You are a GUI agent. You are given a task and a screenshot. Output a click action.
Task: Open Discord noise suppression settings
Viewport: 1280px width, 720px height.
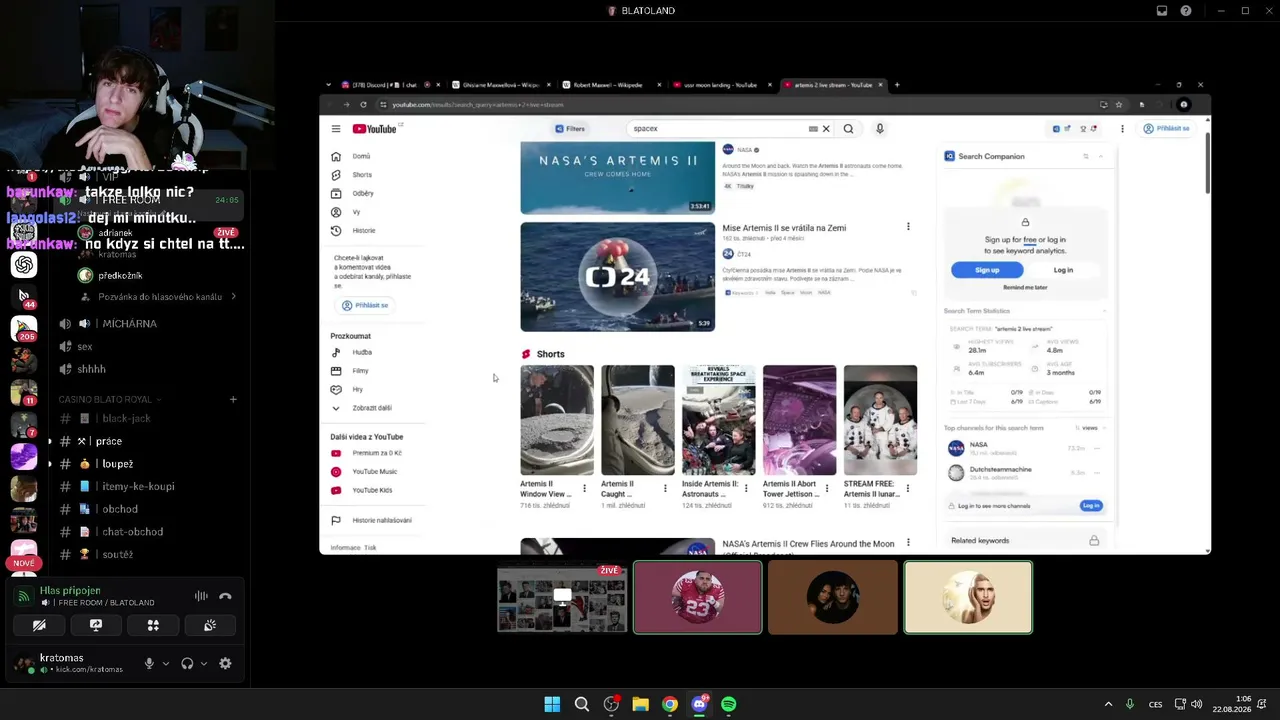(201, 597)
